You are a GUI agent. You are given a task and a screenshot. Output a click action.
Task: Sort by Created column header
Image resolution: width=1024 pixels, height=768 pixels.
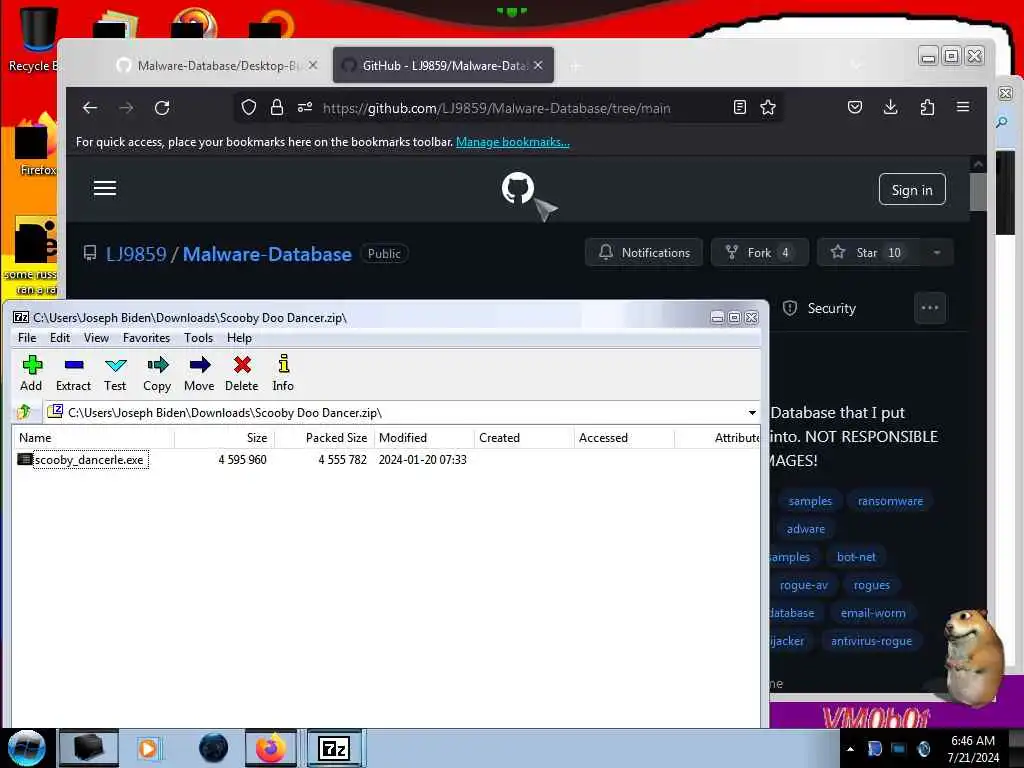[x=524, y=438]
